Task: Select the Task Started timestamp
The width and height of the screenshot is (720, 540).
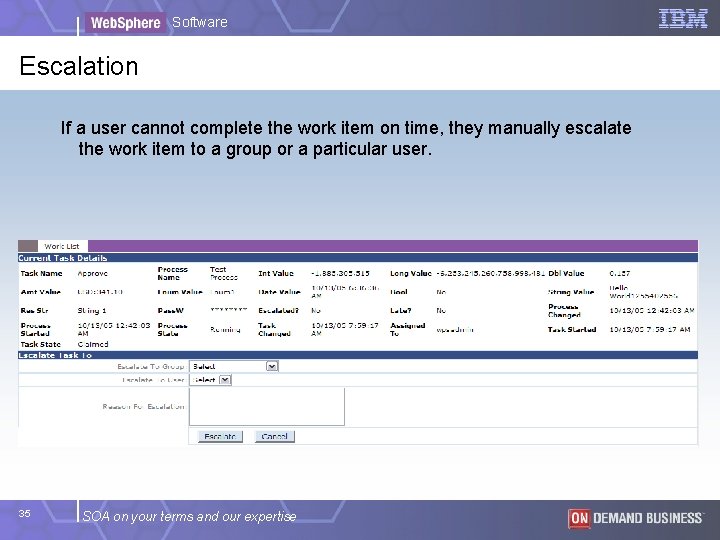Action: pos(650,329)
